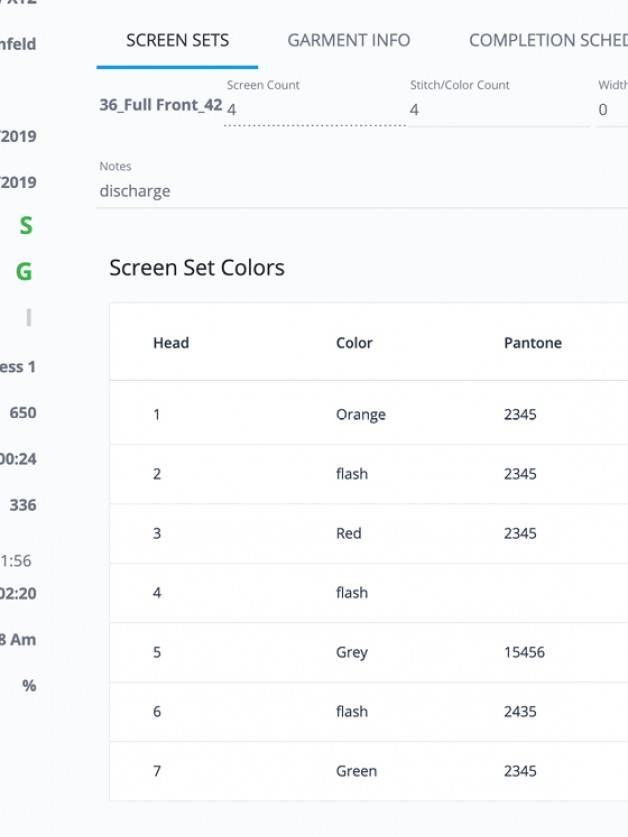Select flash in head 6 row
The image size is (628, 837).
(x=352, y=712)
